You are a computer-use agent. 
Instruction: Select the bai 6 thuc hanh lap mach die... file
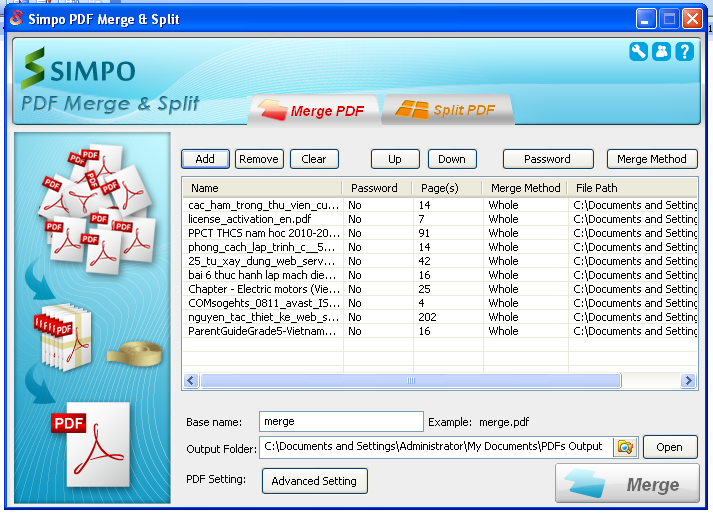point(440,275)
